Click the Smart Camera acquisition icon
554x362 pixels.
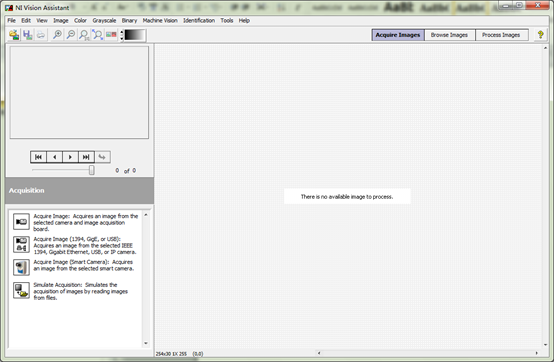21,267
